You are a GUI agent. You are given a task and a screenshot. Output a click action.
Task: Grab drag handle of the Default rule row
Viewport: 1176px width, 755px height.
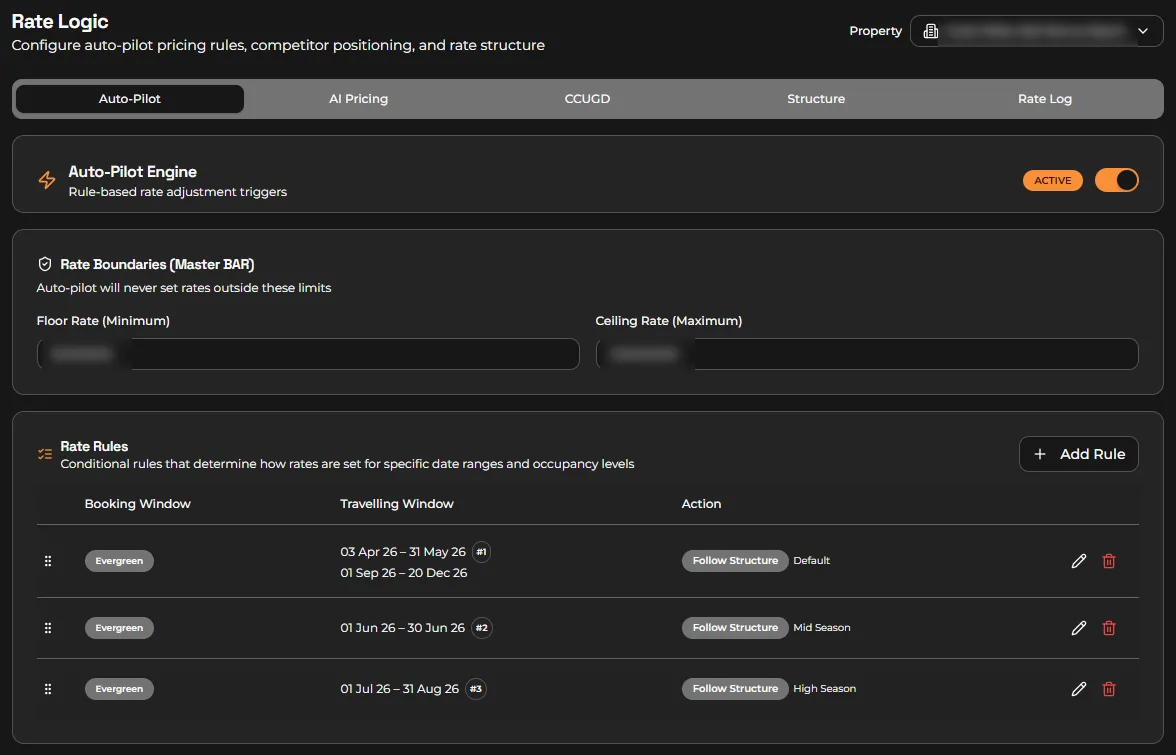click(x=48, y=561)
